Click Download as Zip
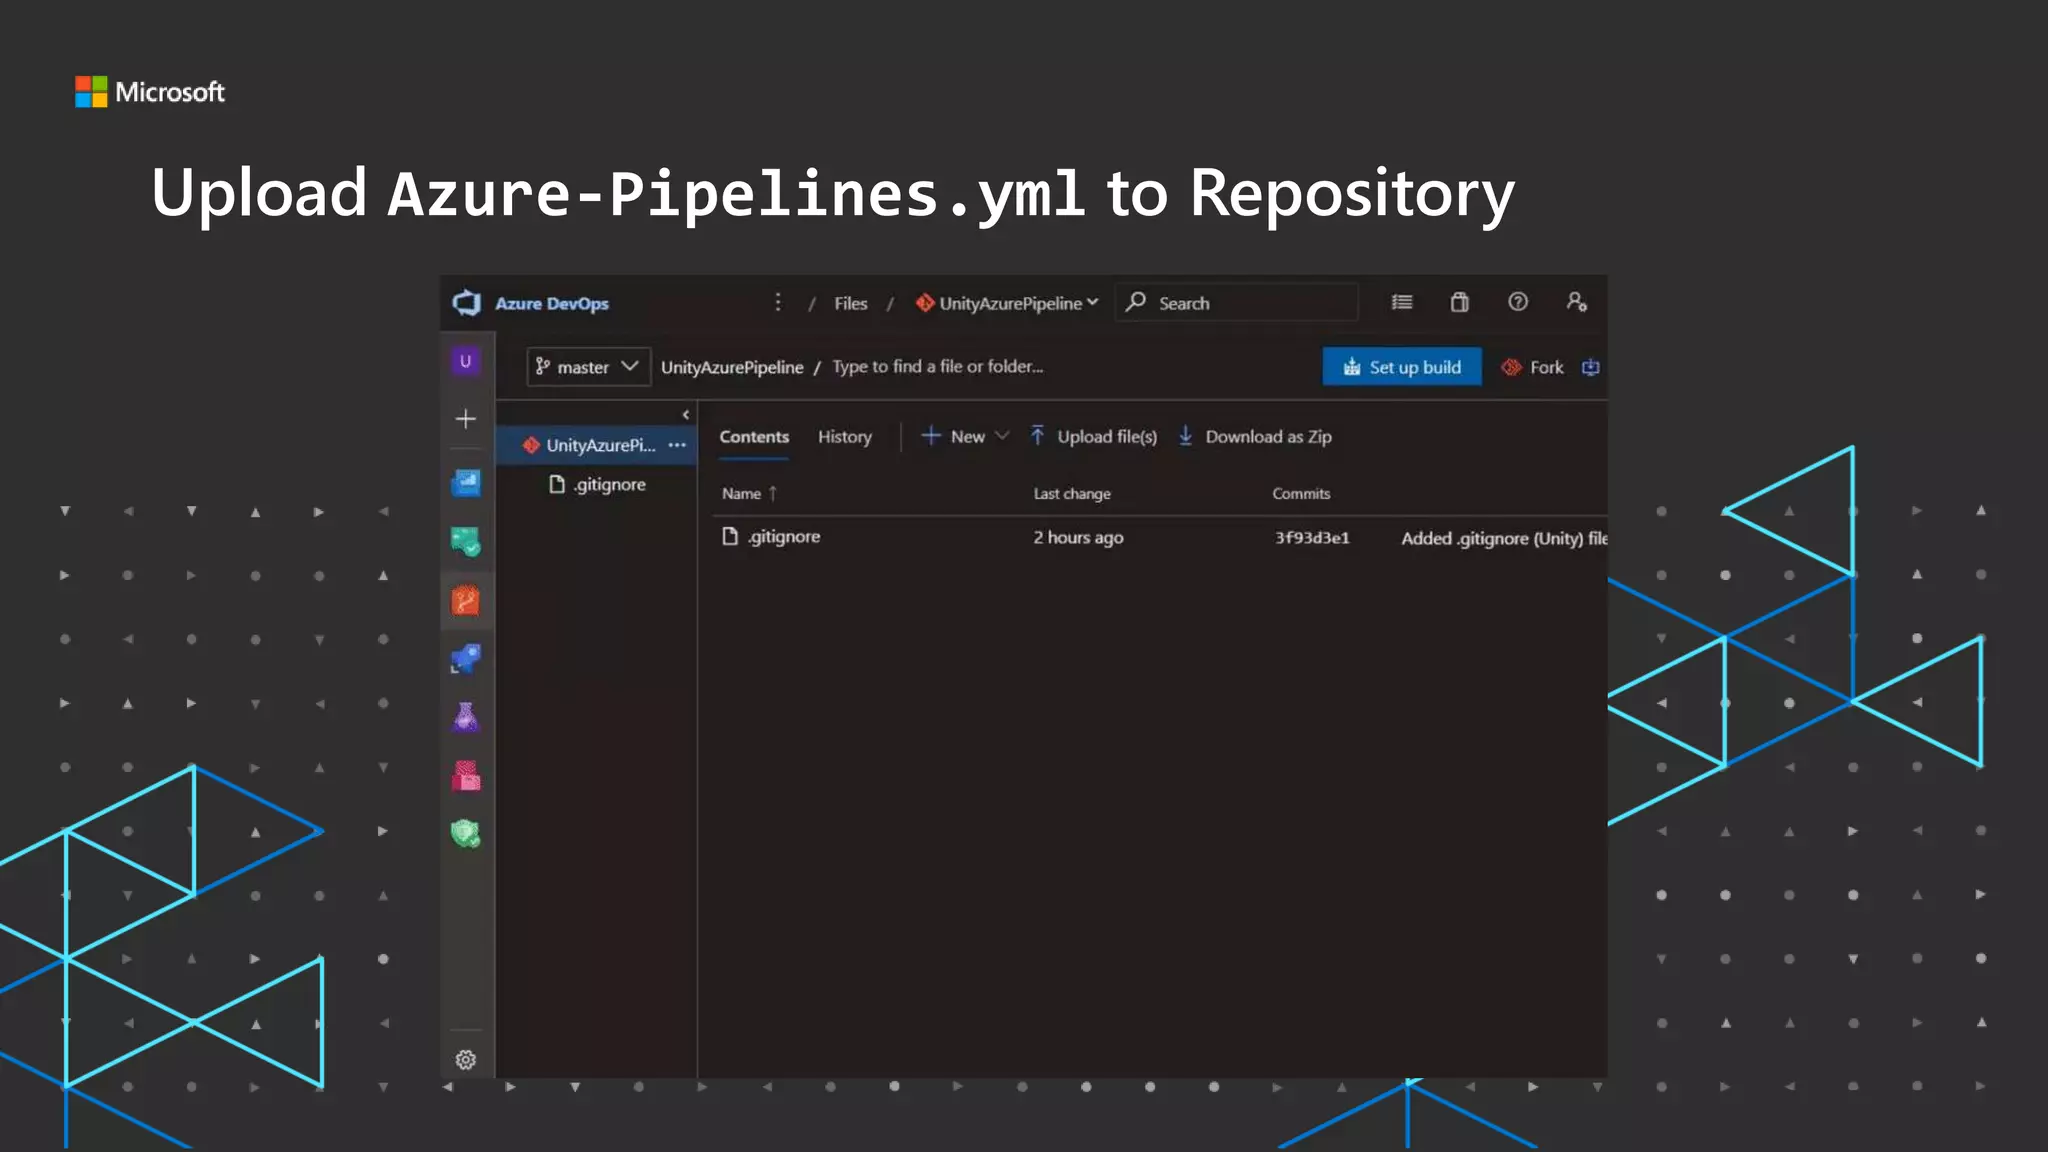Screen dimensions: 2048x1152 coord(1255,436)
